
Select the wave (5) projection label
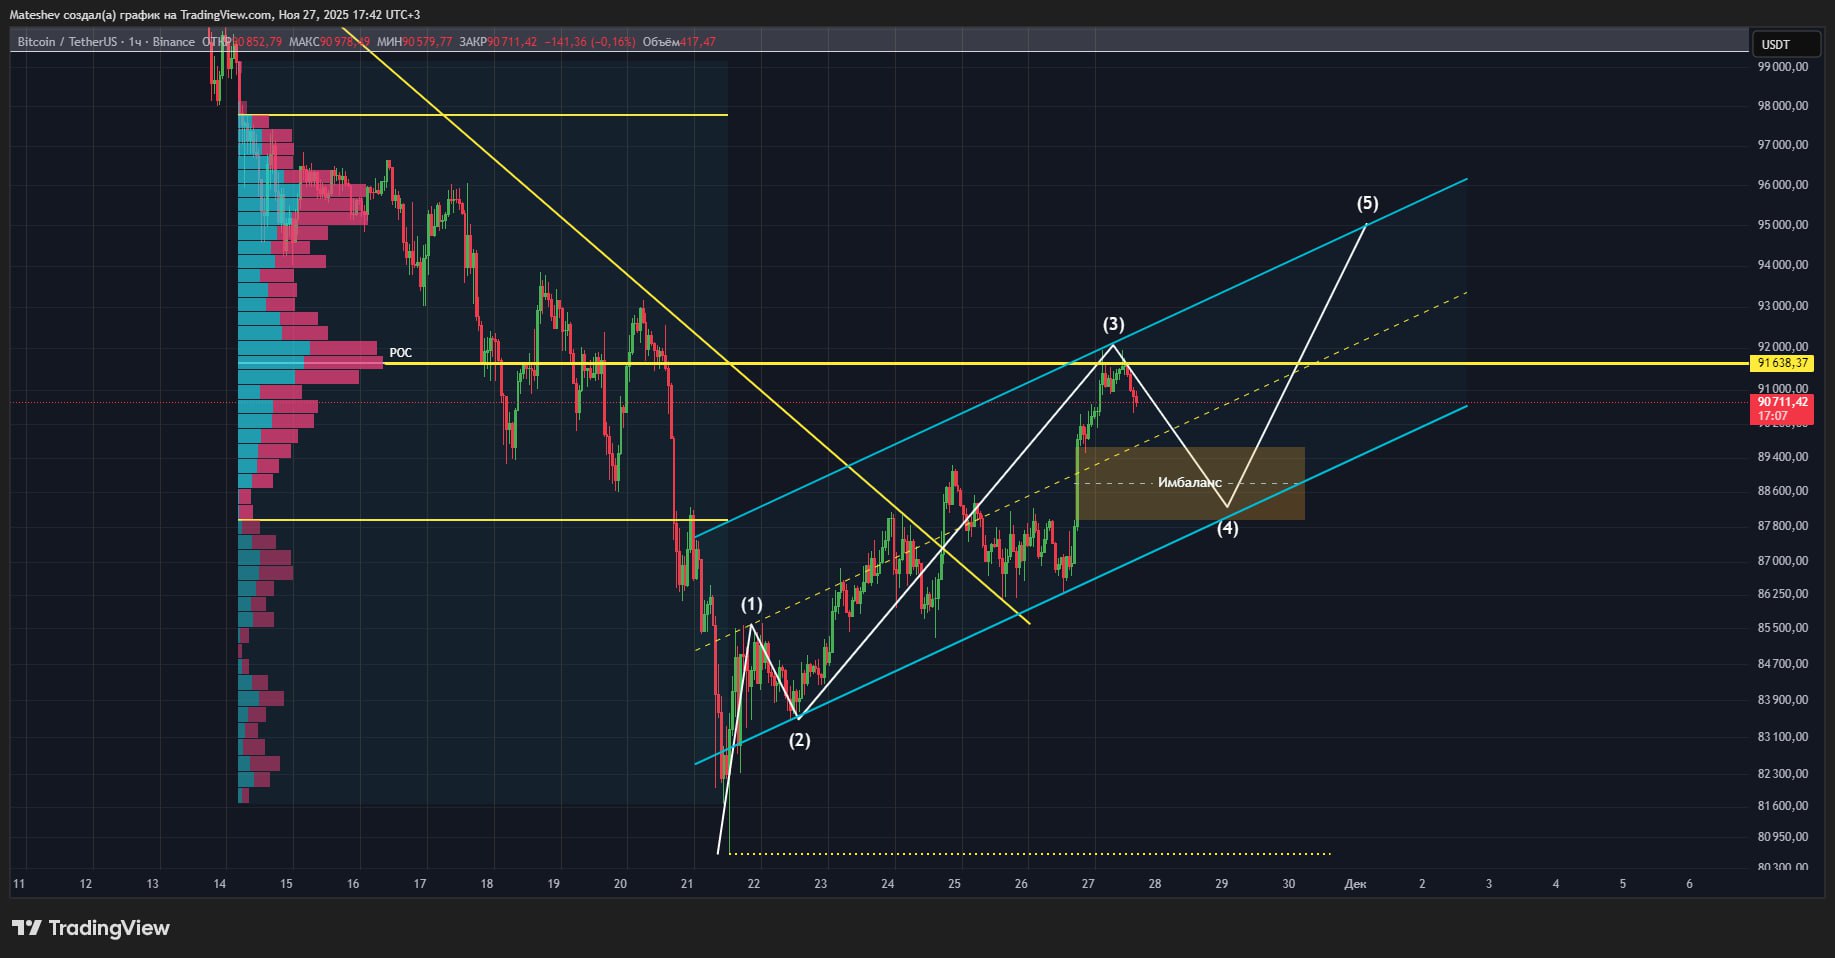tap(1367, 203)
